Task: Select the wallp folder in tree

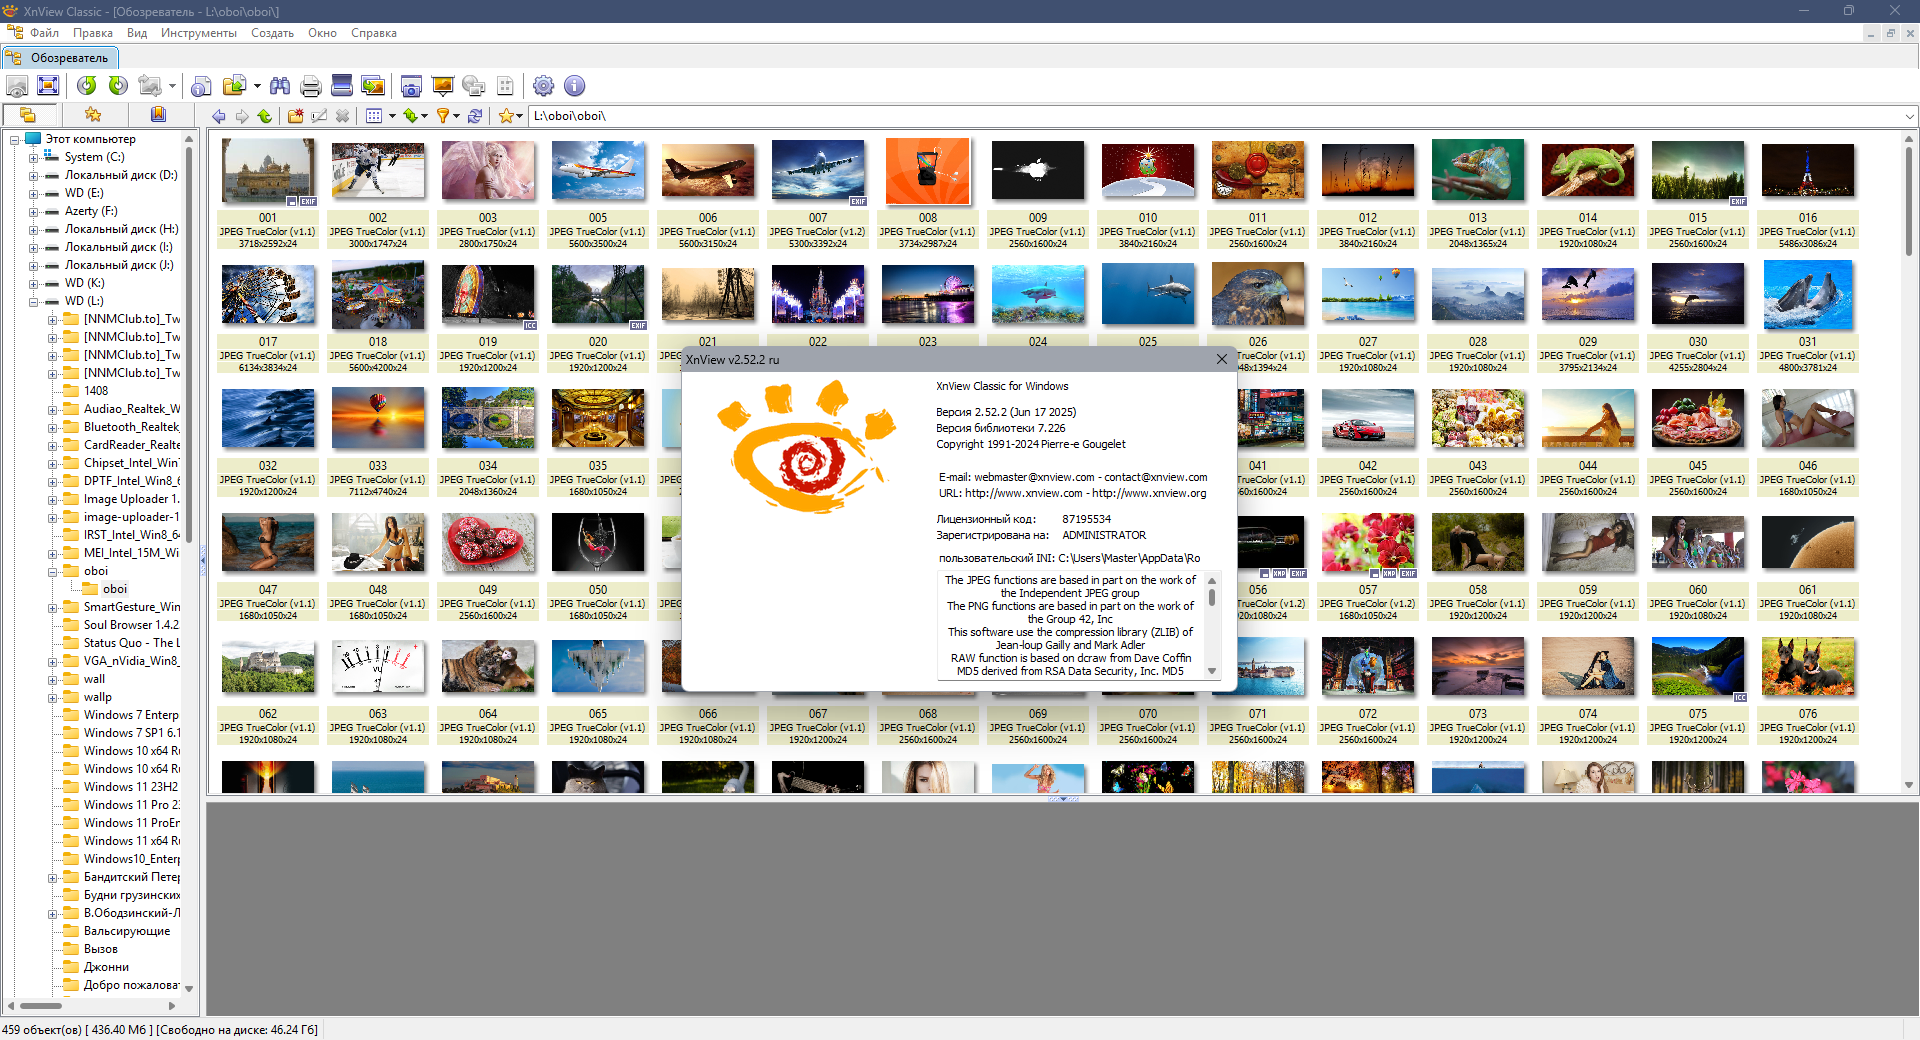Action: click(x=97, y=697)
